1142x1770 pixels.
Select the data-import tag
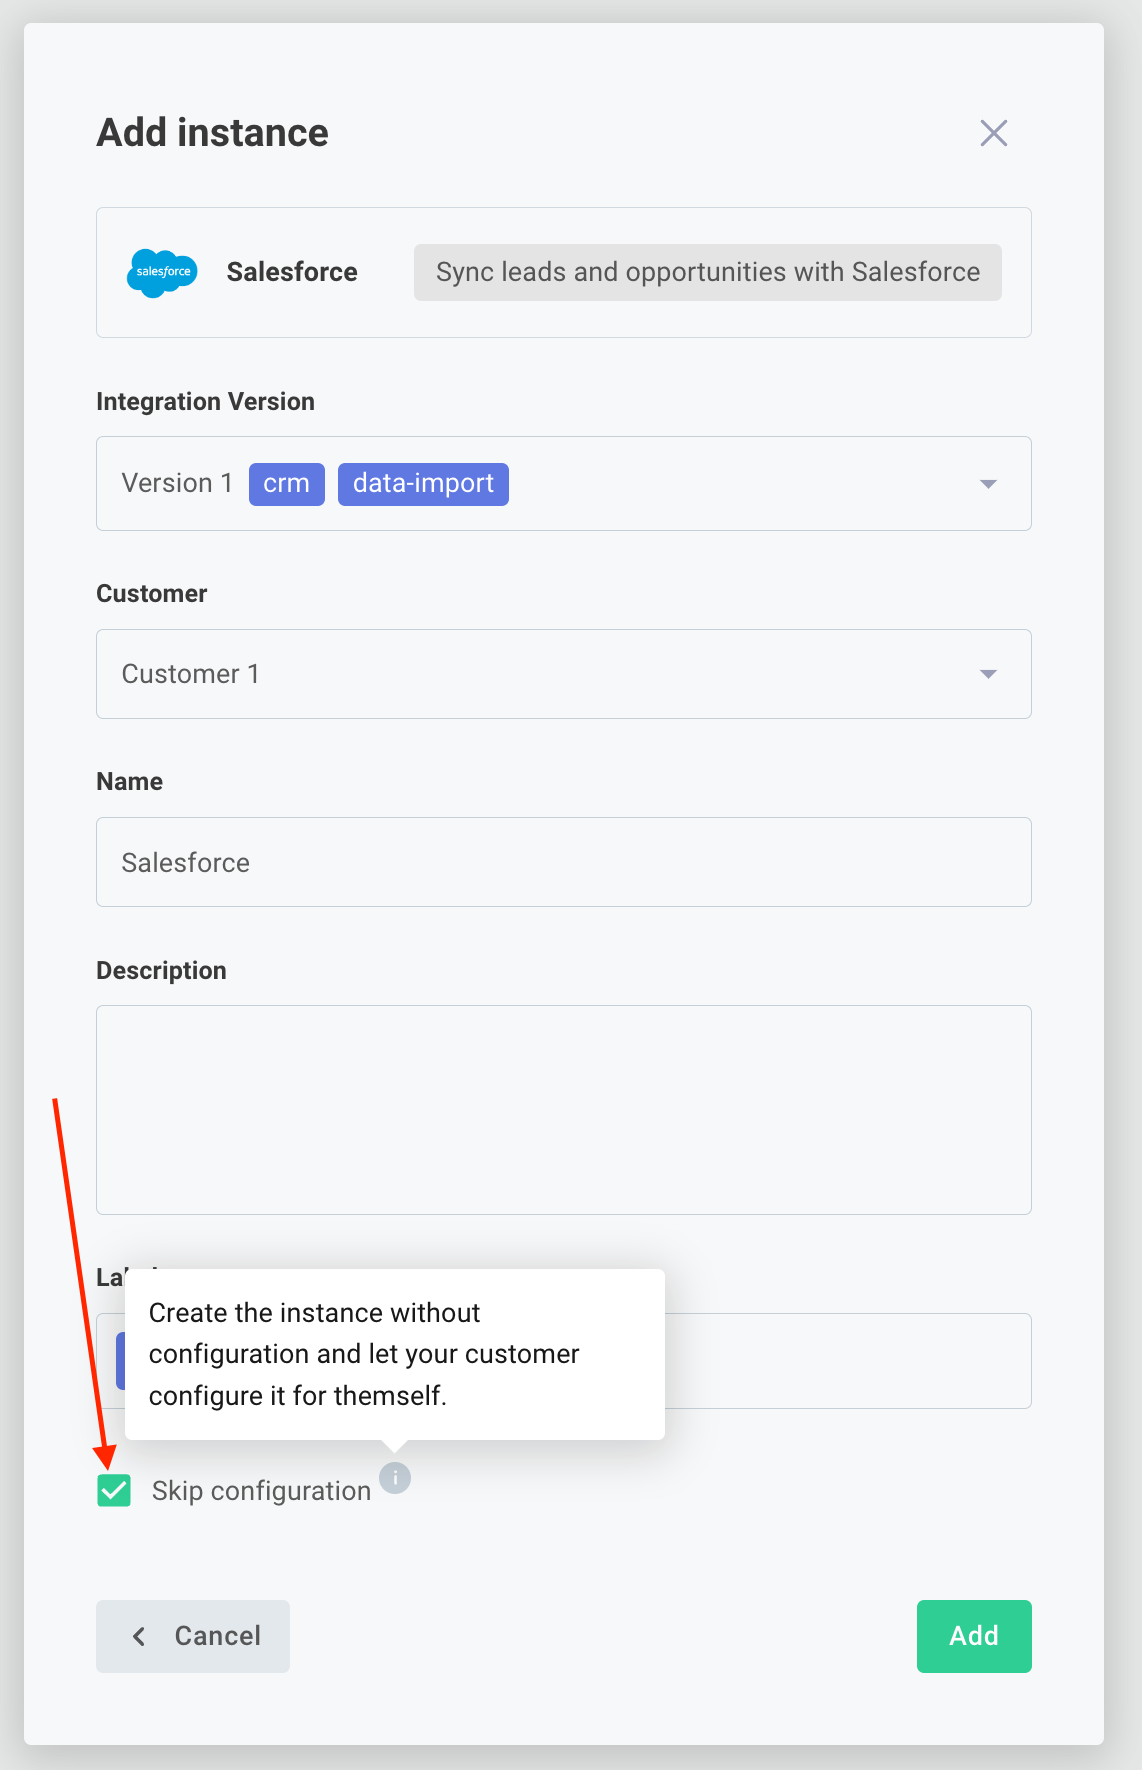[x=423, y=484]
